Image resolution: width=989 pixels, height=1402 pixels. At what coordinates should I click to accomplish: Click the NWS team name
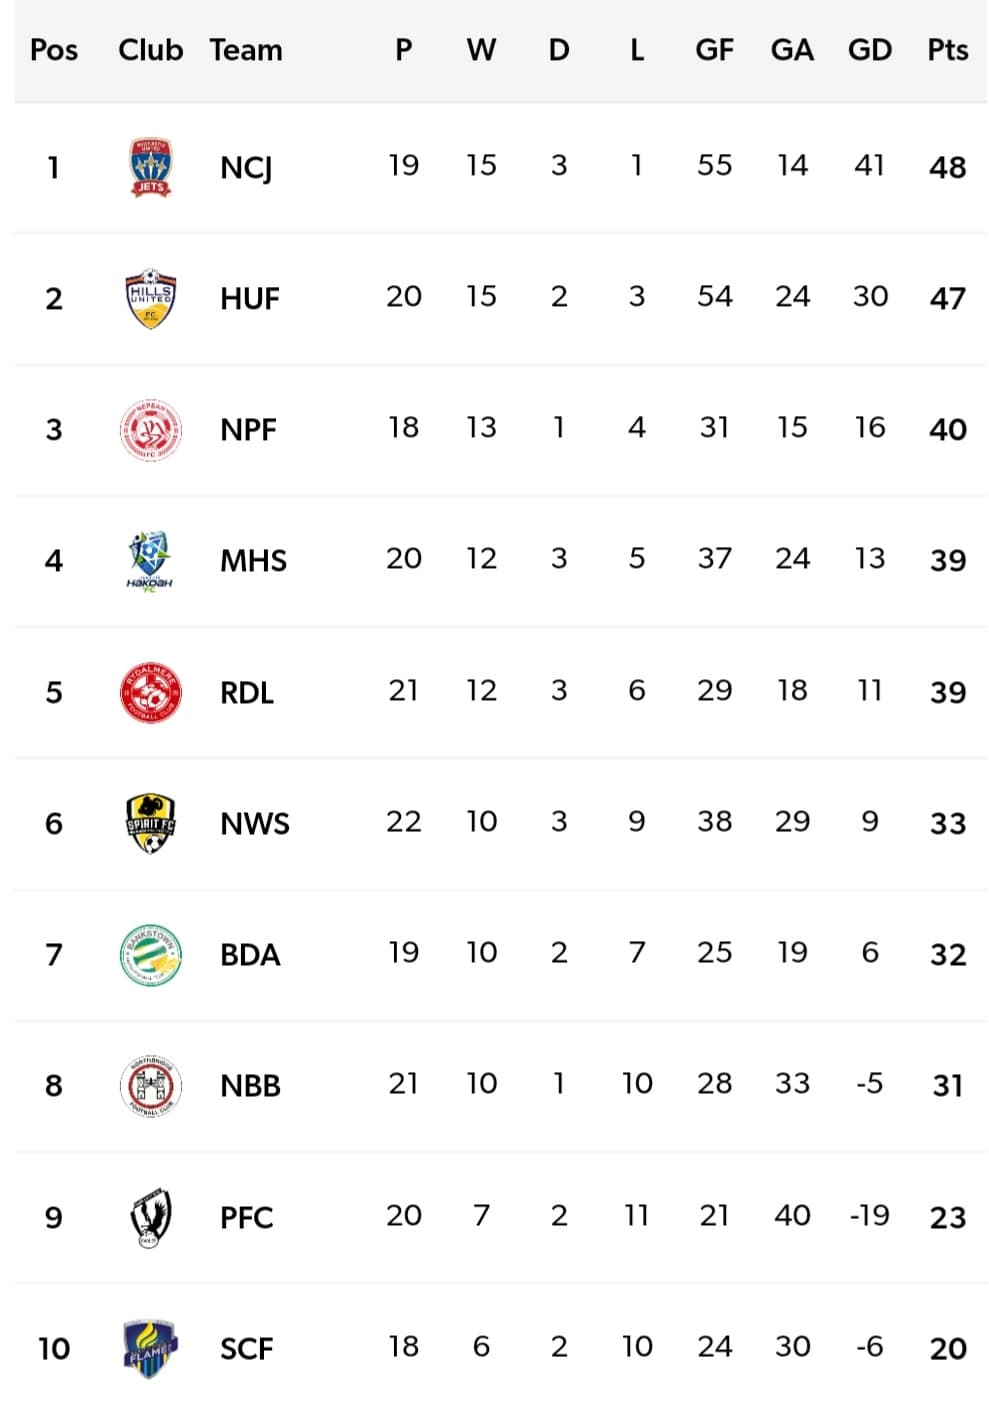tap(255, 823)
